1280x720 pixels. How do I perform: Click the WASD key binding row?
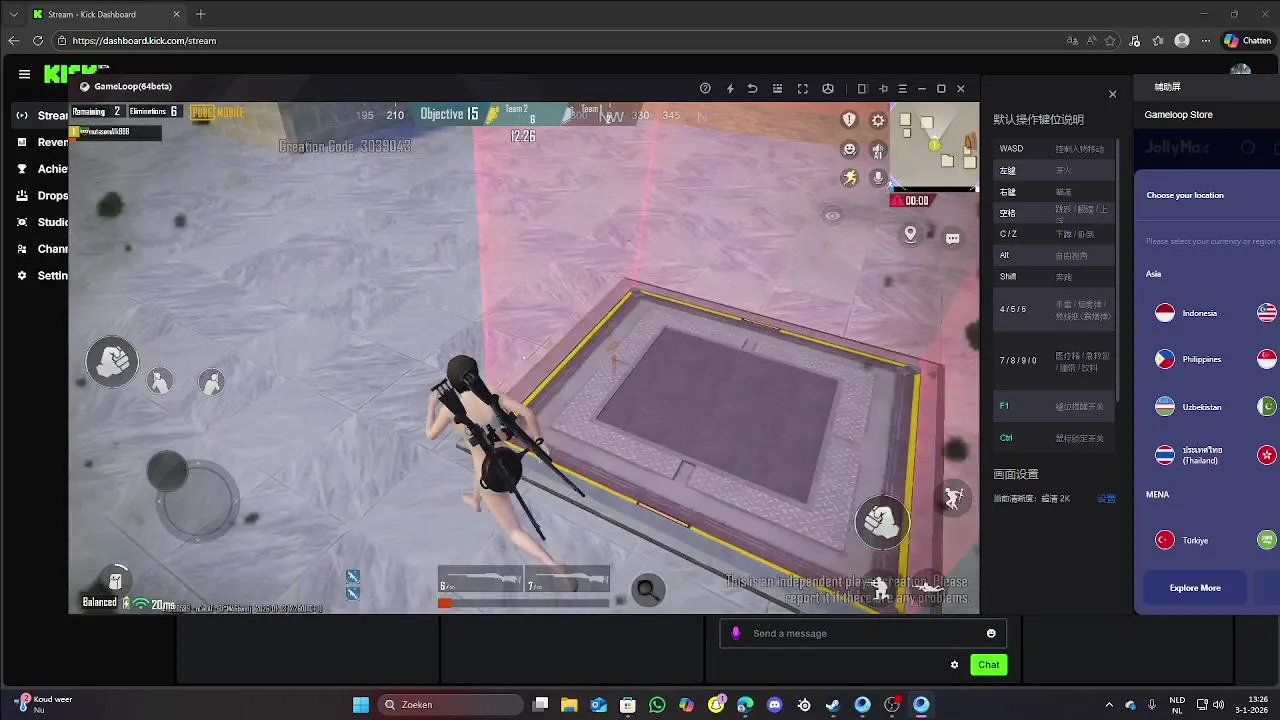1054,149
